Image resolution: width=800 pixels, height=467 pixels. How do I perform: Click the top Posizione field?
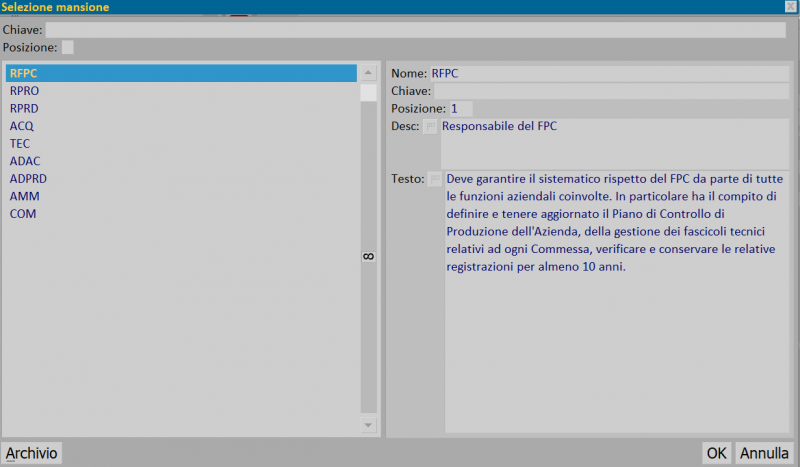point(67,47)
